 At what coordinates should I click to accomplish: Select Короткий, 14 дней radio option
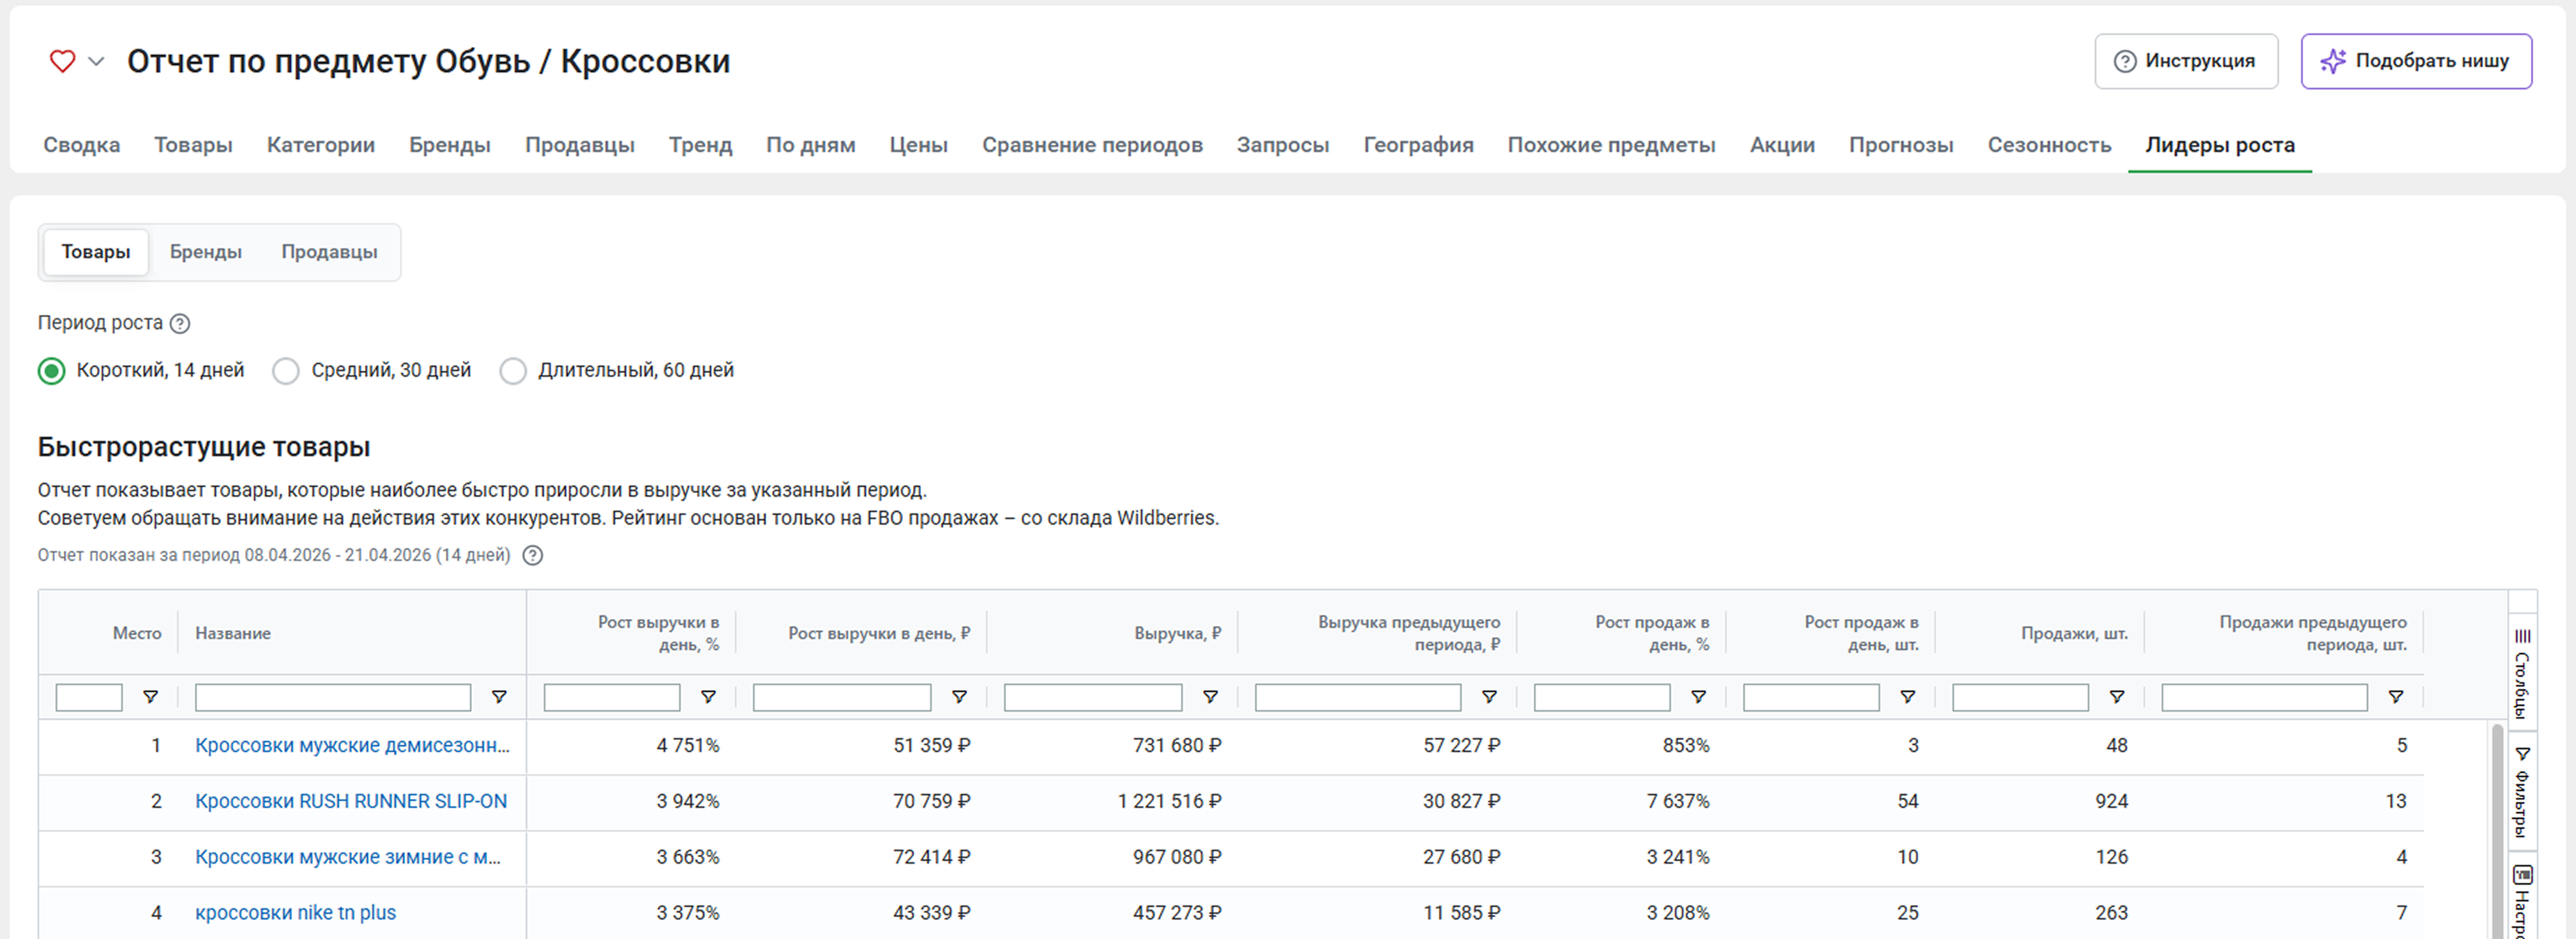tap(52, 371)
